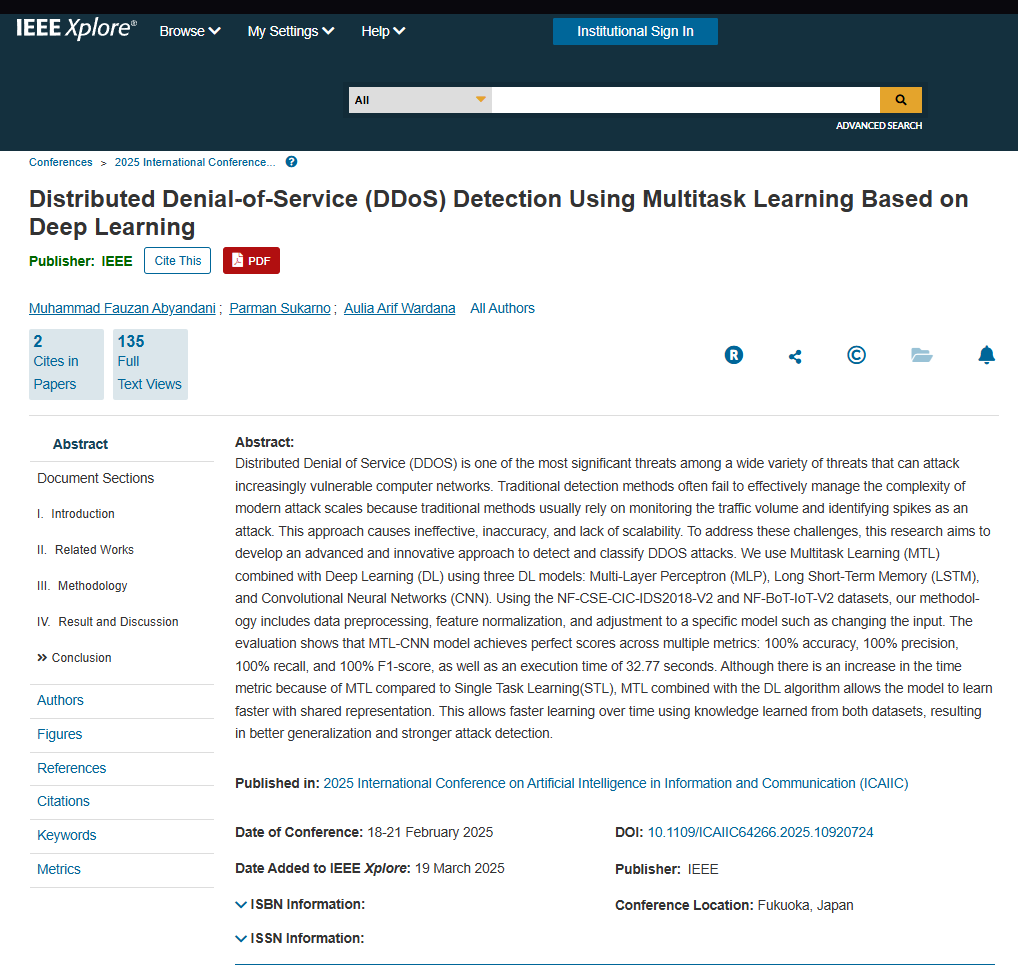Open the Rights and permissions R icon
The width and height of the screenshot is (1018, 975).
734,355
